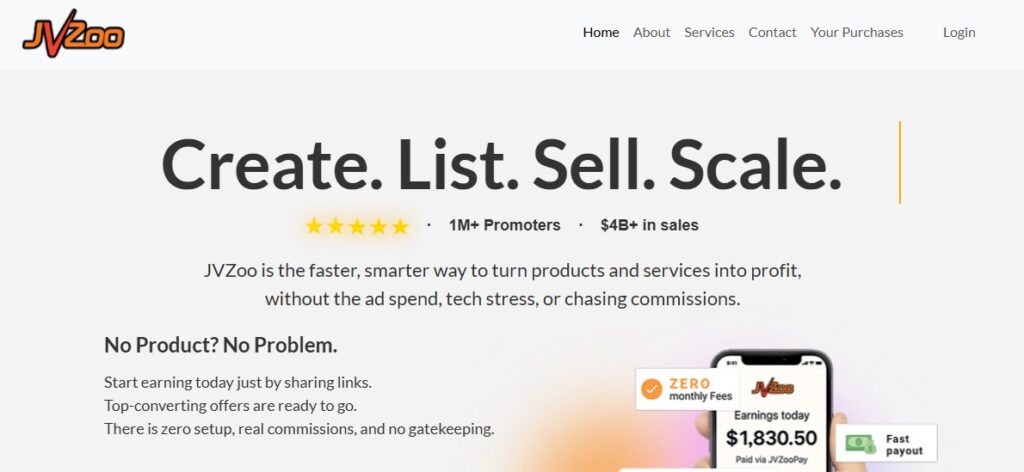Open the Services menu item
This screenshot has width=1024, height=472.
point(709,32)
